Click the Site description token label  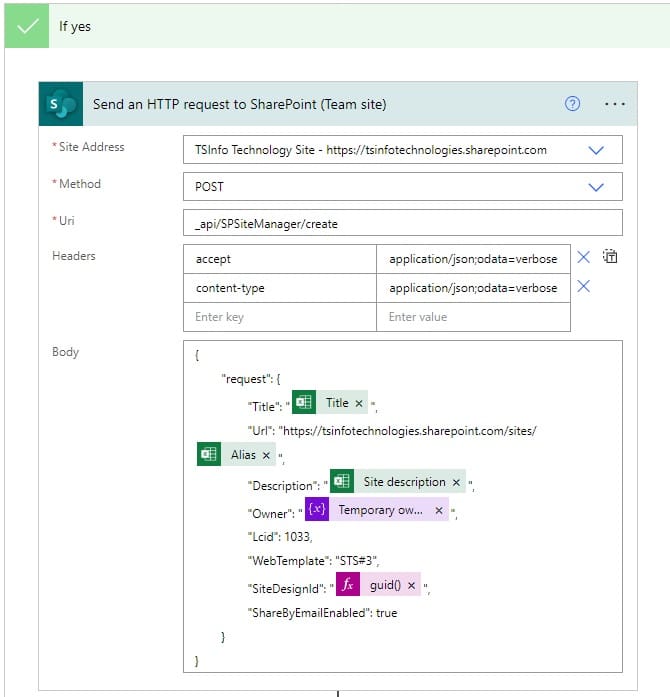pos(404,482)
